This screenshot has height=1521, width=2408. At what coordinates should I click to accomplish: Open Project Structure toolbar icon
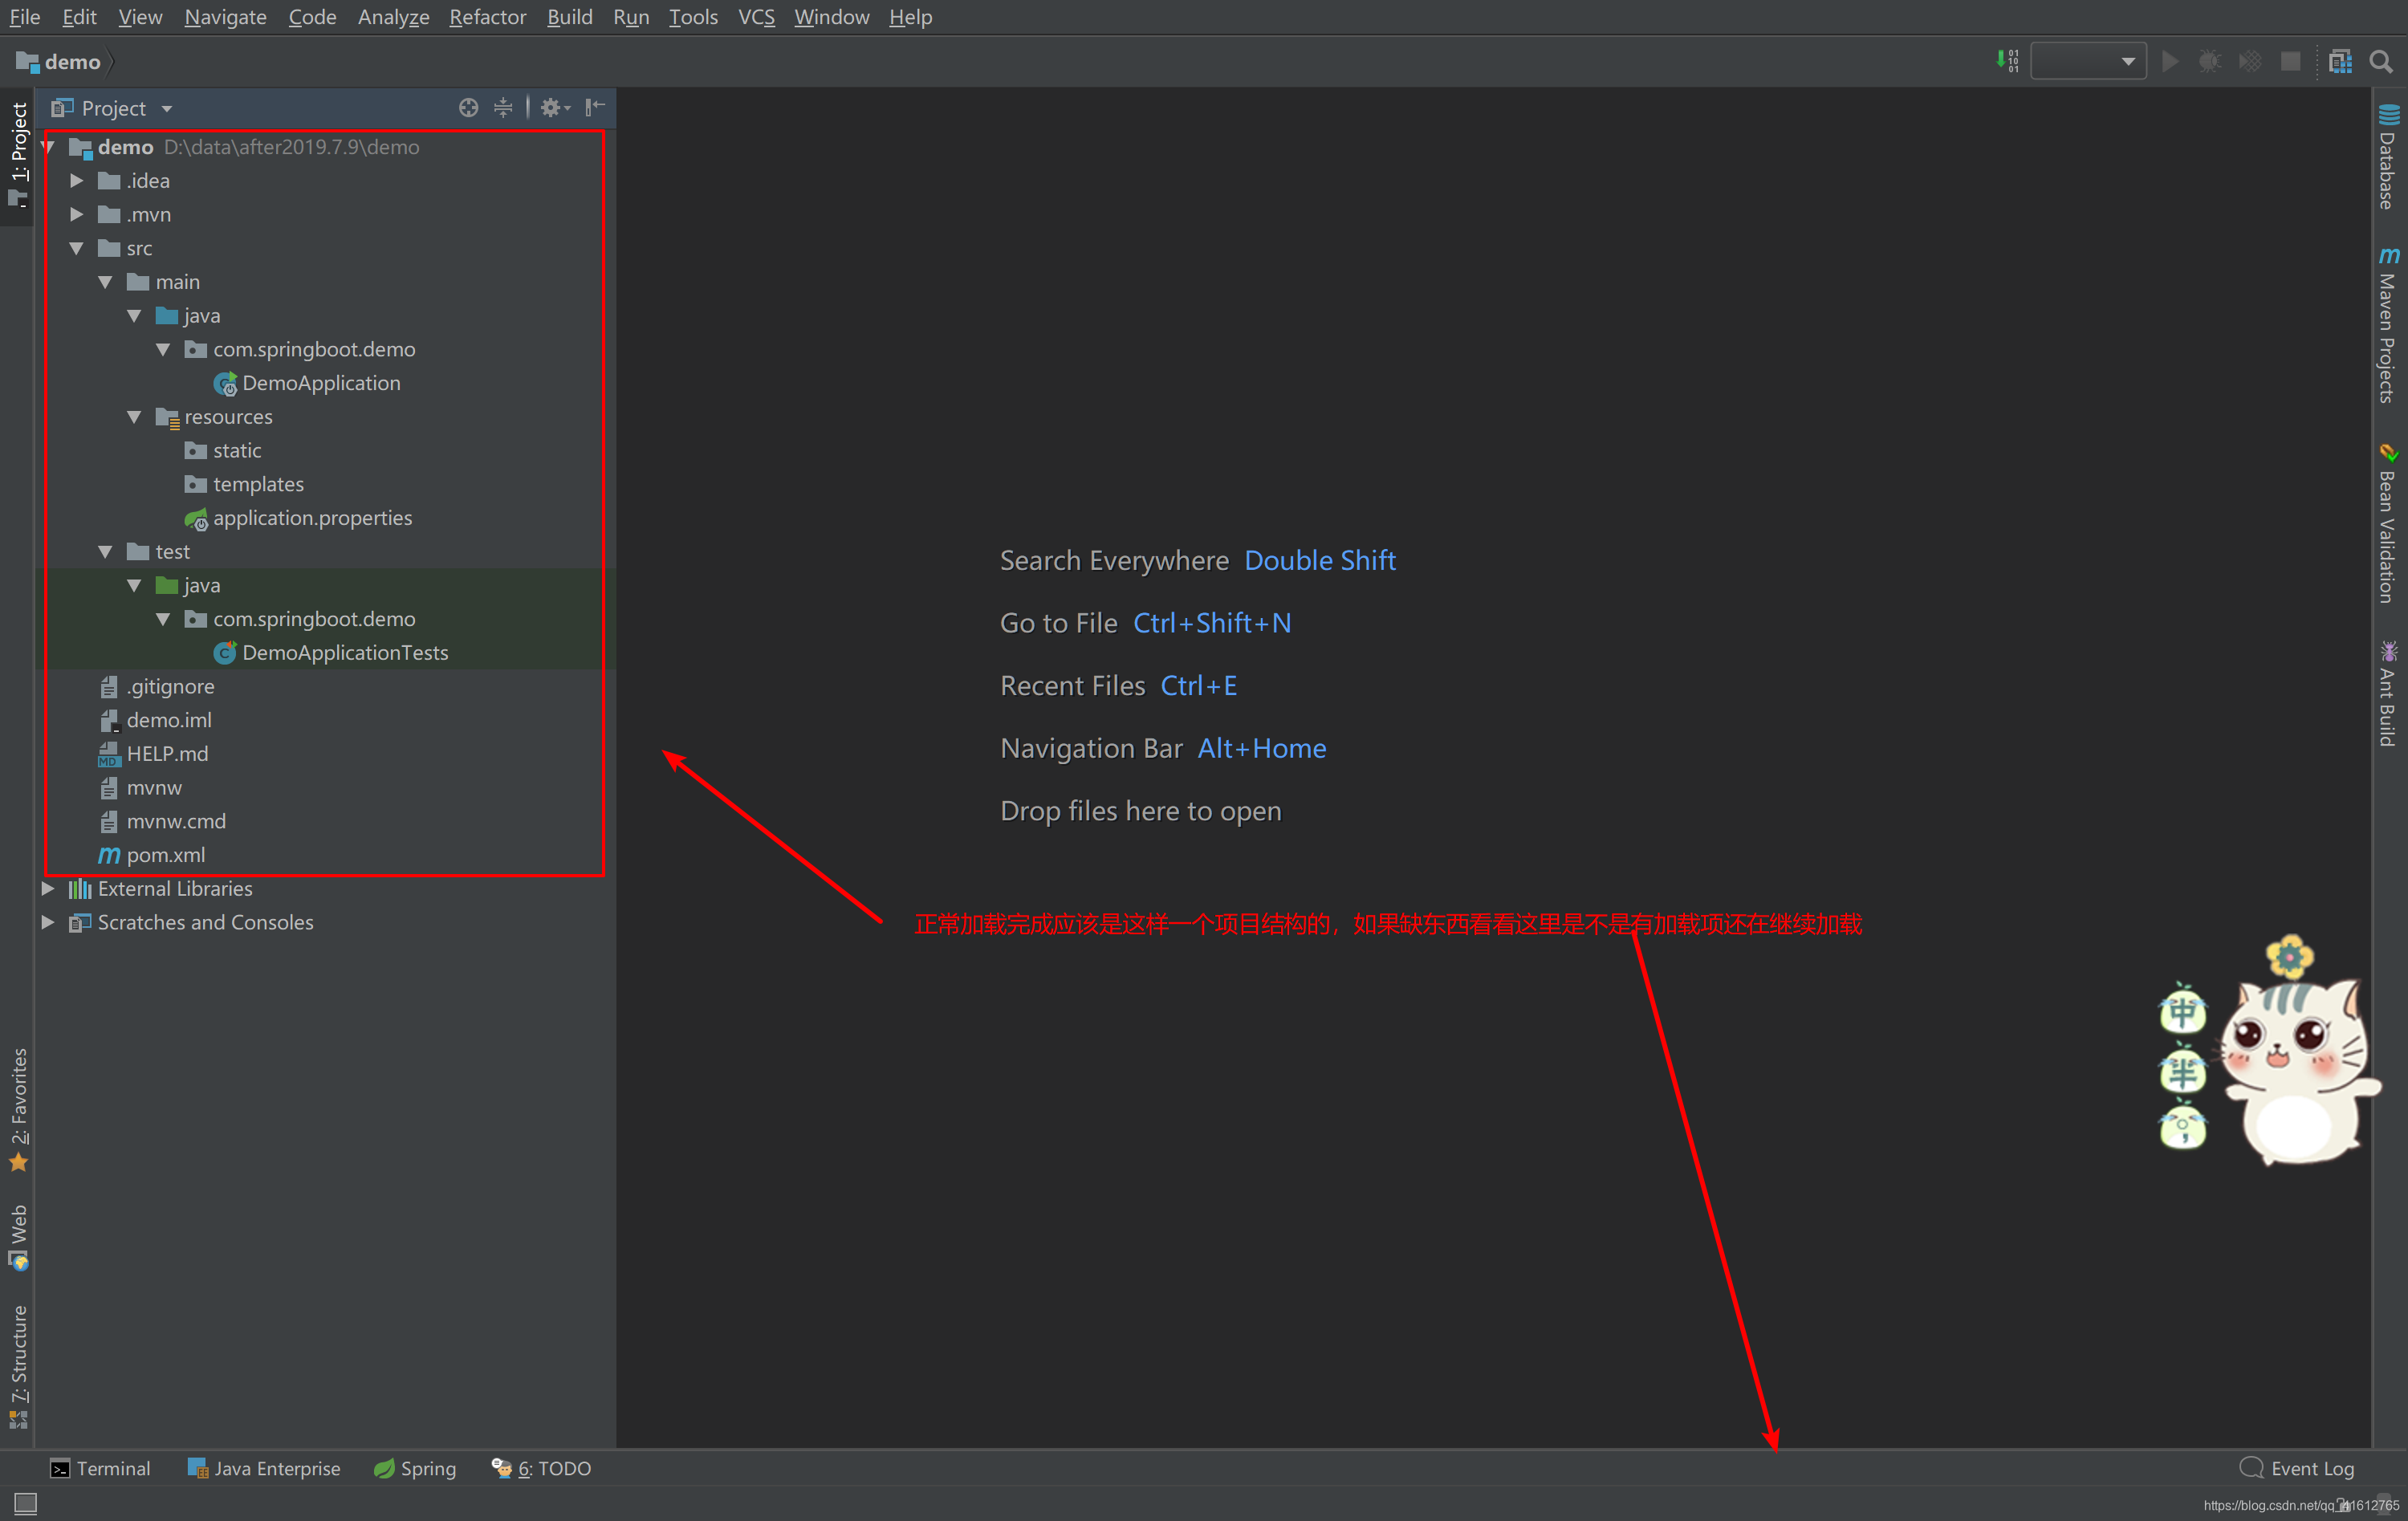tap(2340, 62)
